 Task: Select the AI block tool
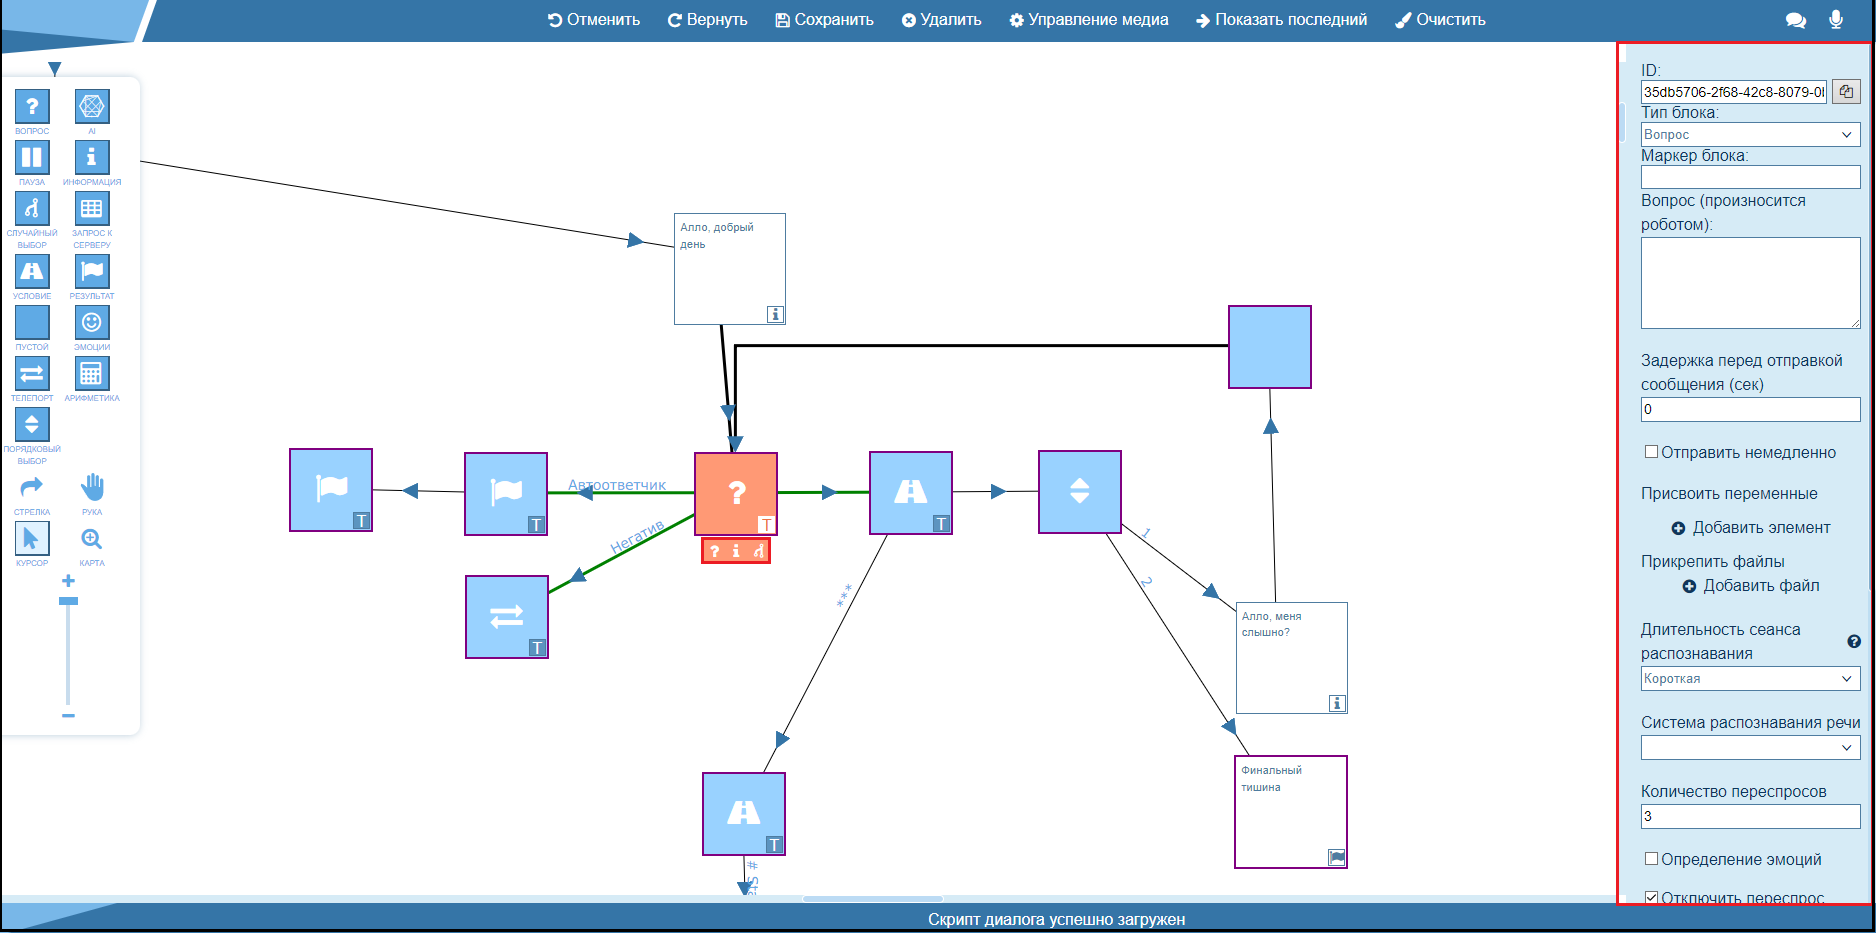click(91, 106)
